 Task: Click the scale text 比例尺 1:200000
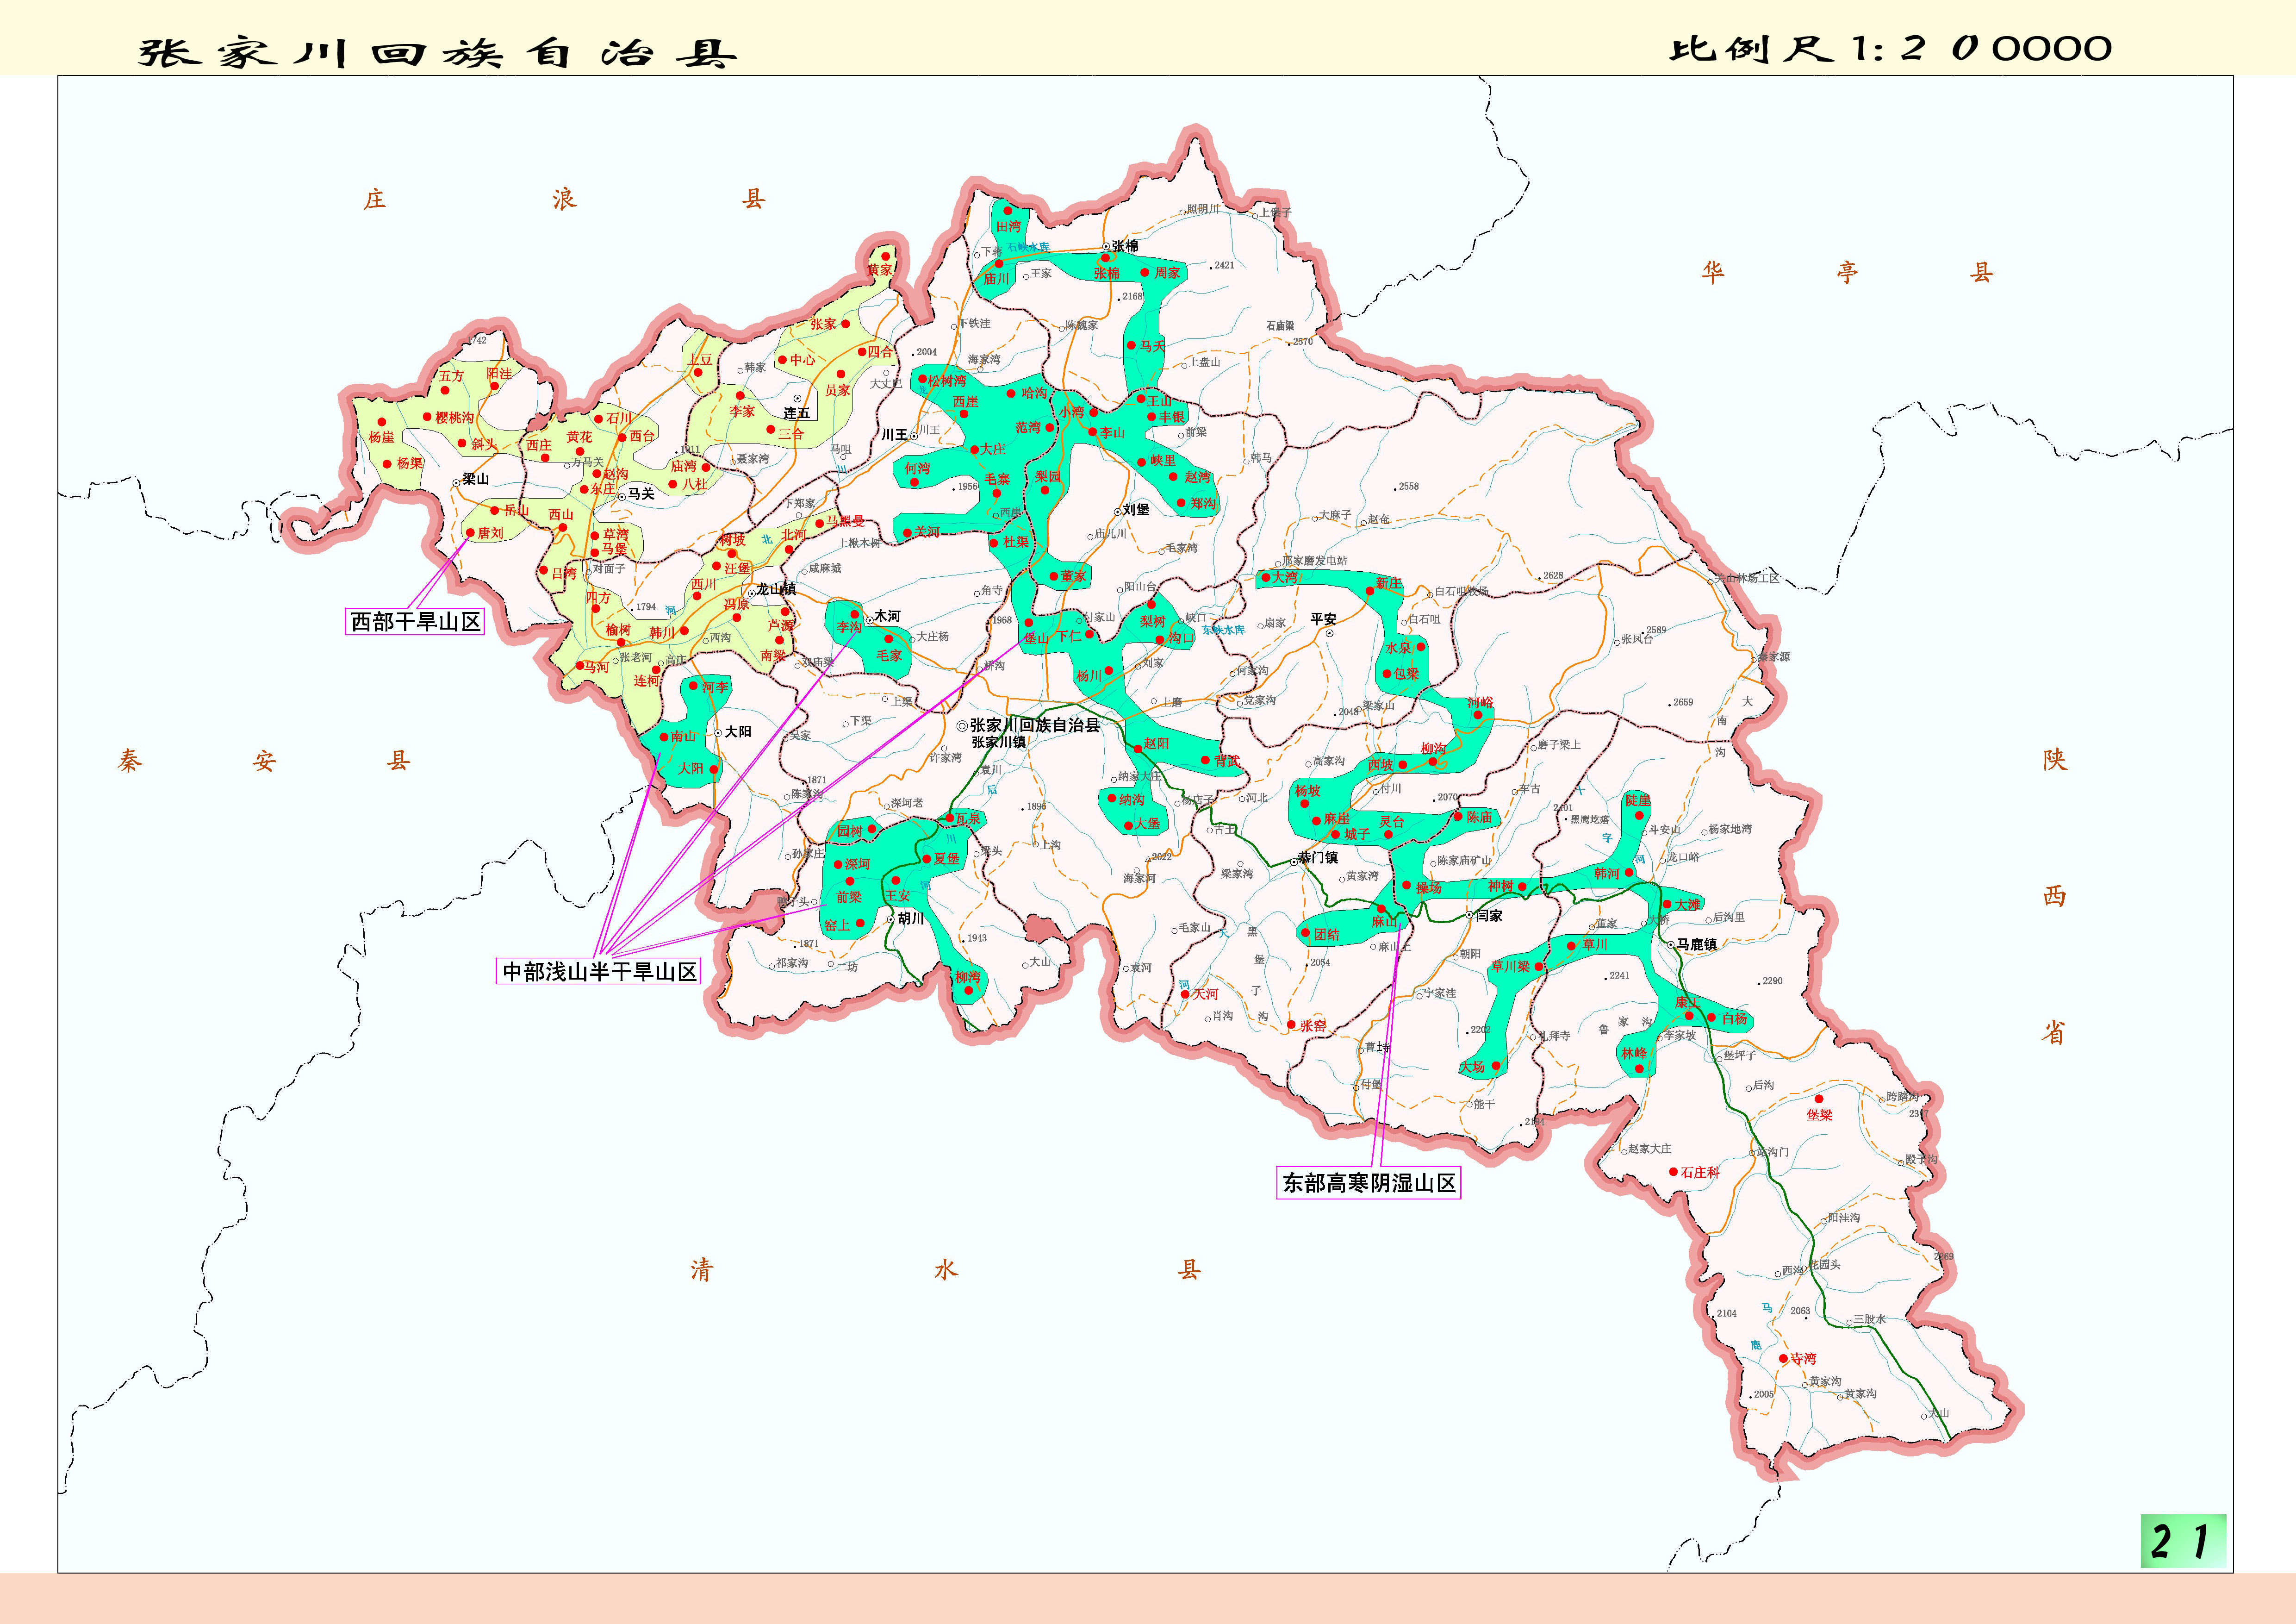point(1890,48)
